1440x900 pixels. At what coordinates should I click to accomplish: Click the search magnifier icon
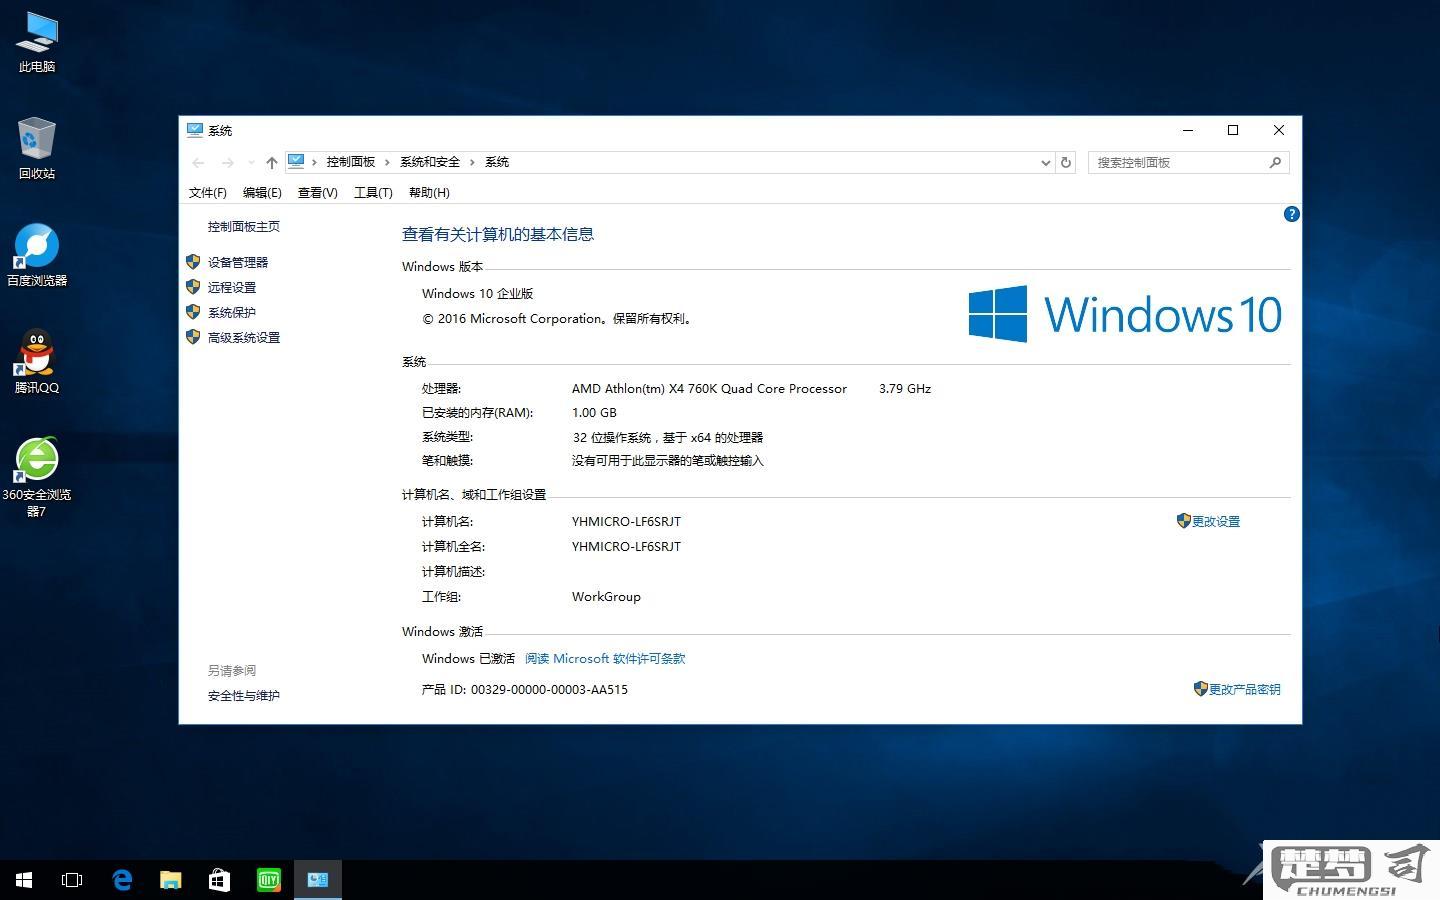pyautogui.click(x=1275, y=162)
